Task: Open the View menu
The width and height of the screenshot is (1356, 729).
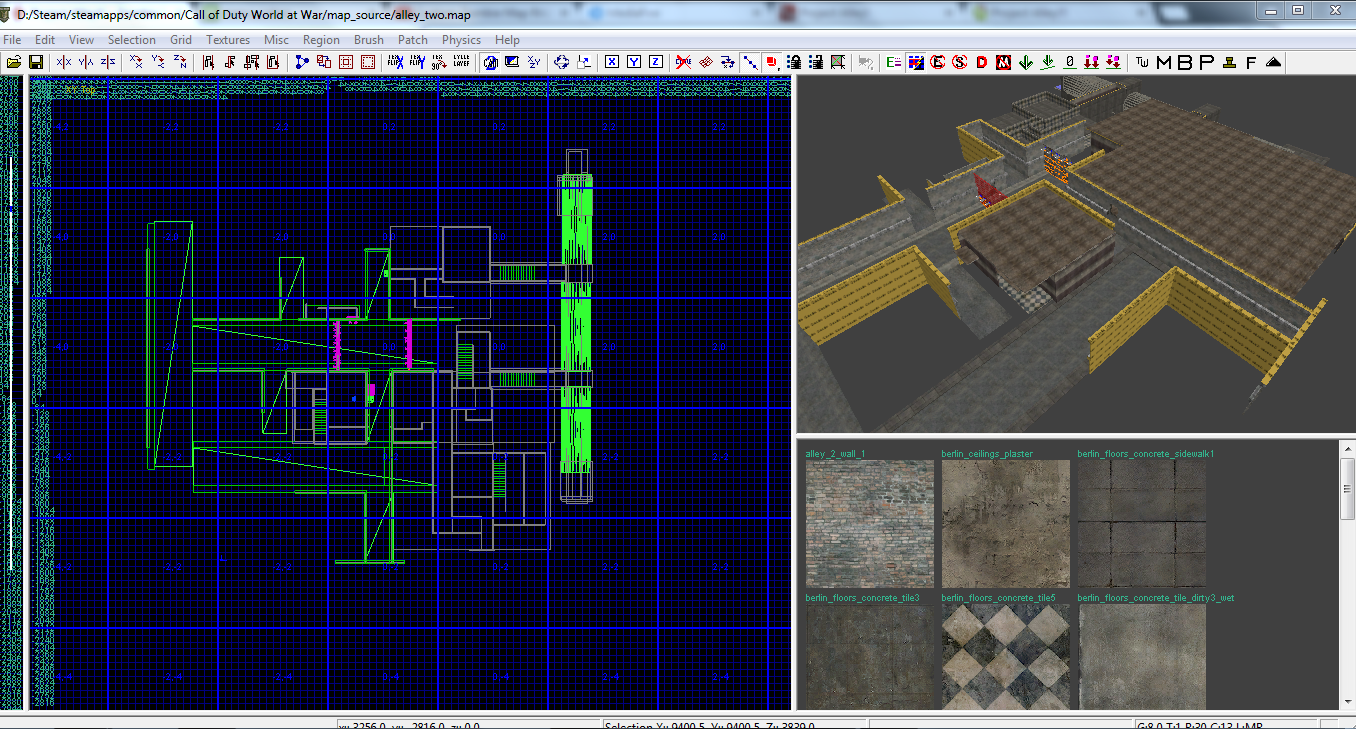Action: (81, 40)
